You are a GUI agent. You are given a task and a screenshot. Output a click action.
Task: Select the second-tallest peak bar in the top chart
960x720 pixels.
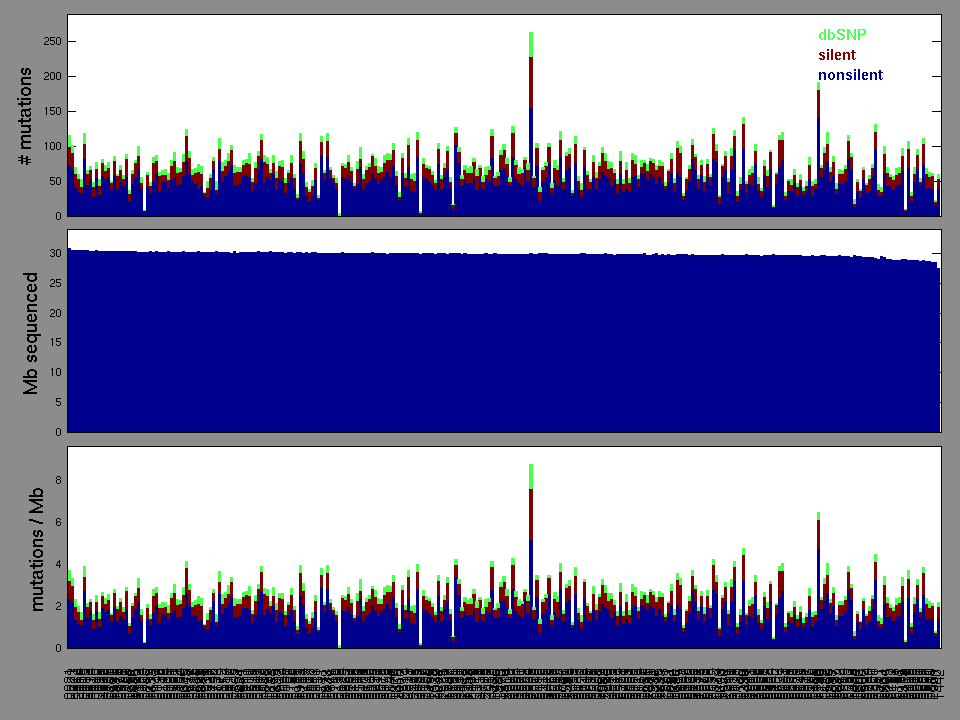(x=818, y=150)
